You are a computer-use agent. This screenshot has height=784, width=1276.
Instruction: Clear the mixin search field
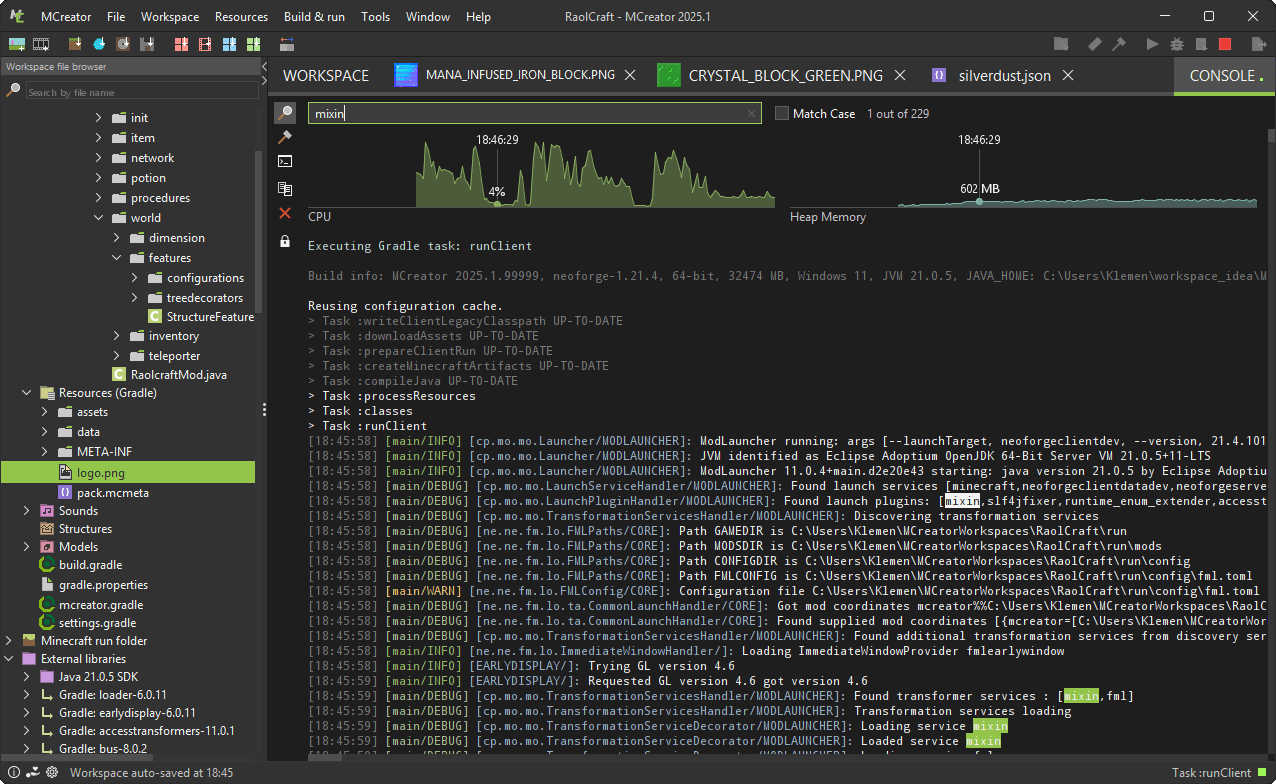[x=752, y=114]
